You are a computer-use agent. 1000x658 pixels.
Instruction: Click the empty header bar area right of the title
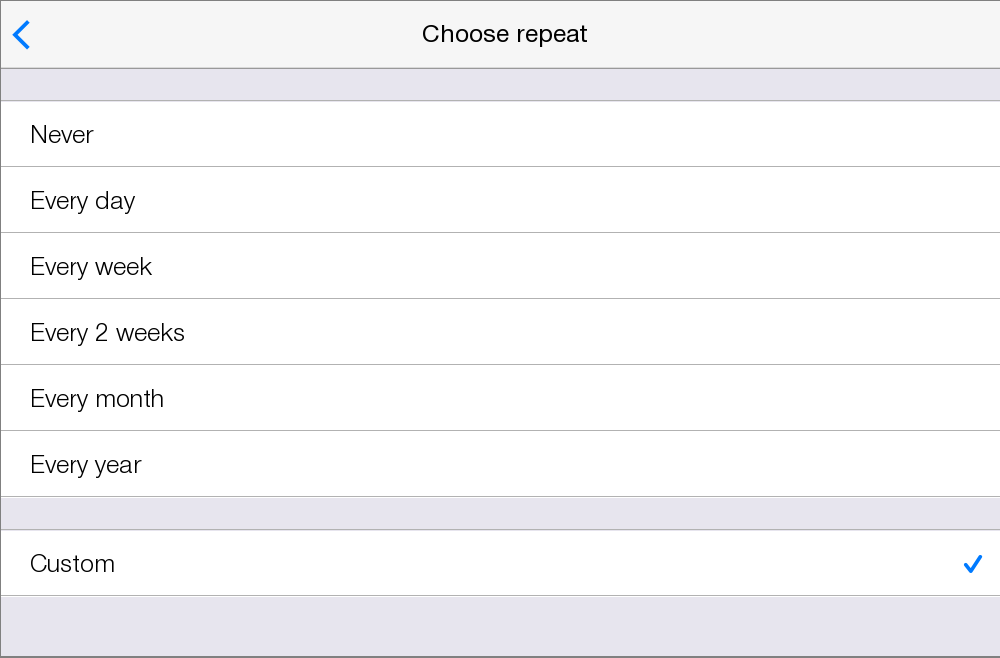pos(800,34)
